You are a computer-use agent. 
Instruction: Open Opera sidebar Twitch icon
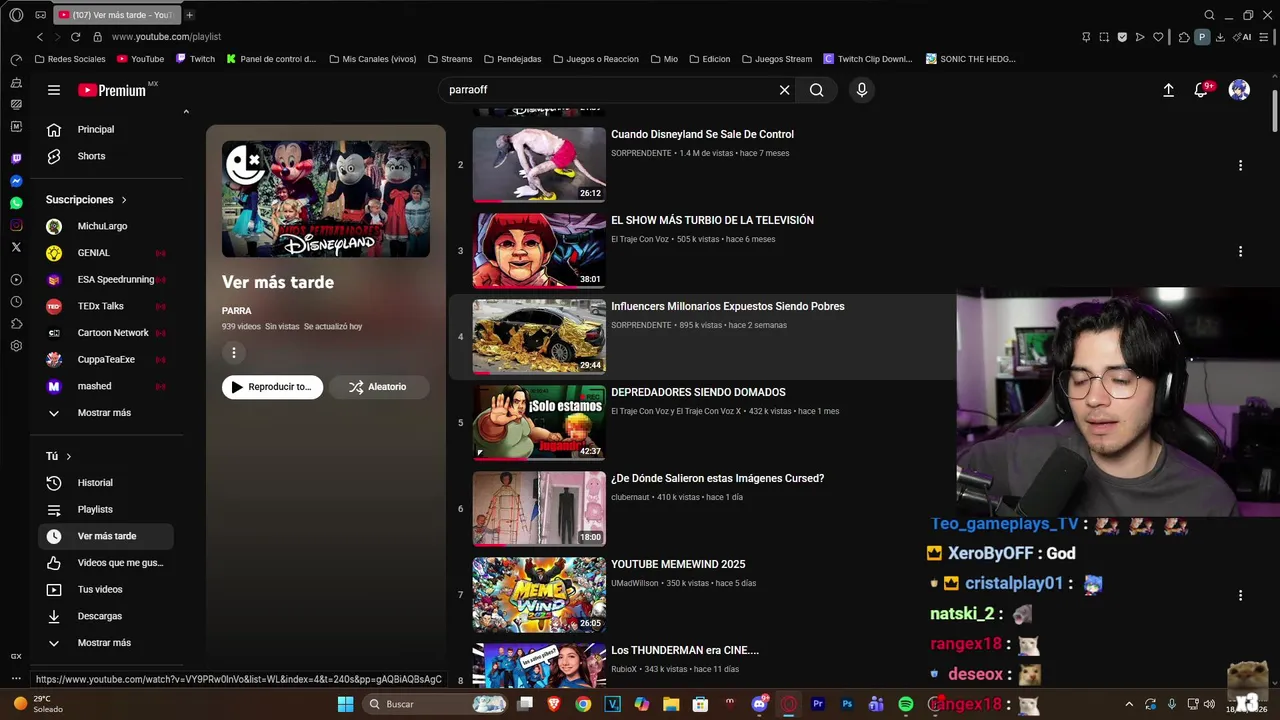tap(16, 159)
